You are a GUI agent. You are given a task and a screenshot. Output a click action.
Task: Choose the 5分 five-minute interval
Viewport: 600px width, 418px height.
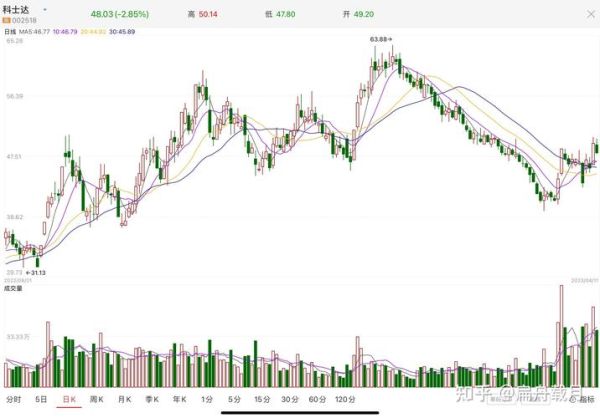coord(233,399)
